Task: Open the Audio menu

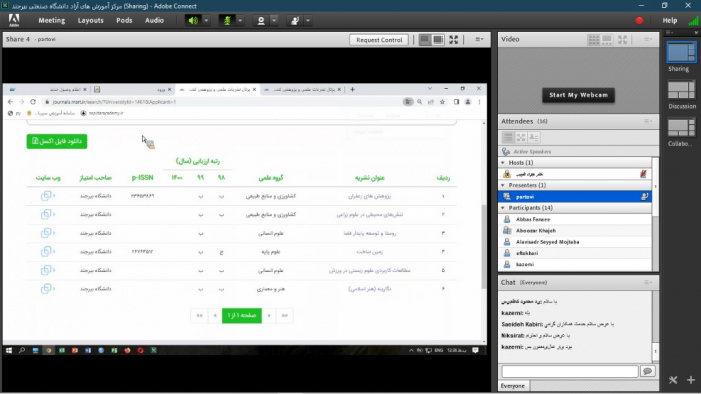Action: (x=154, y=21)
